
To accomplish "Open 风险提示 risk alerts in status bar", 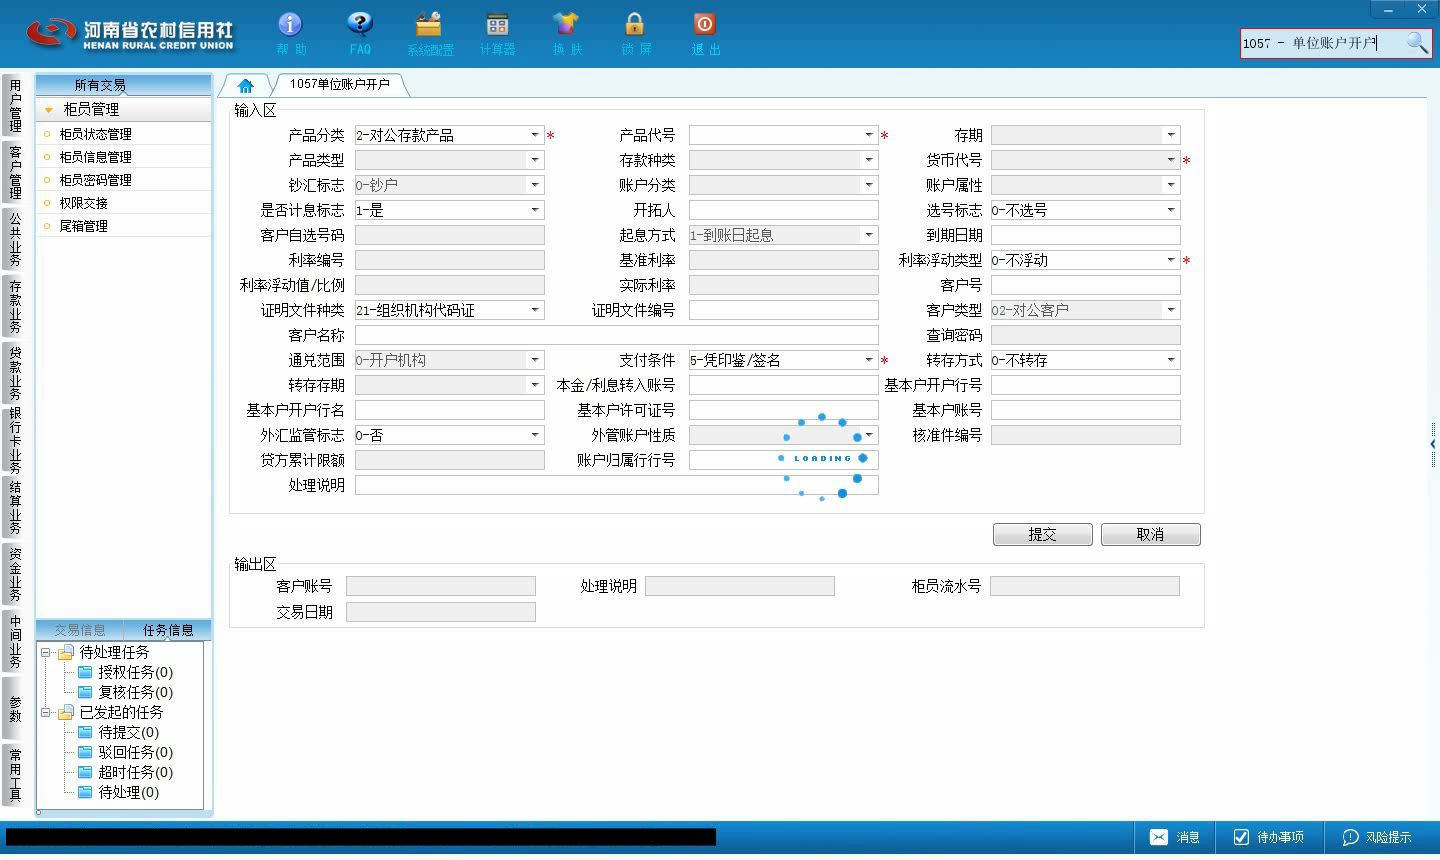I will [x=1377, y=837].
